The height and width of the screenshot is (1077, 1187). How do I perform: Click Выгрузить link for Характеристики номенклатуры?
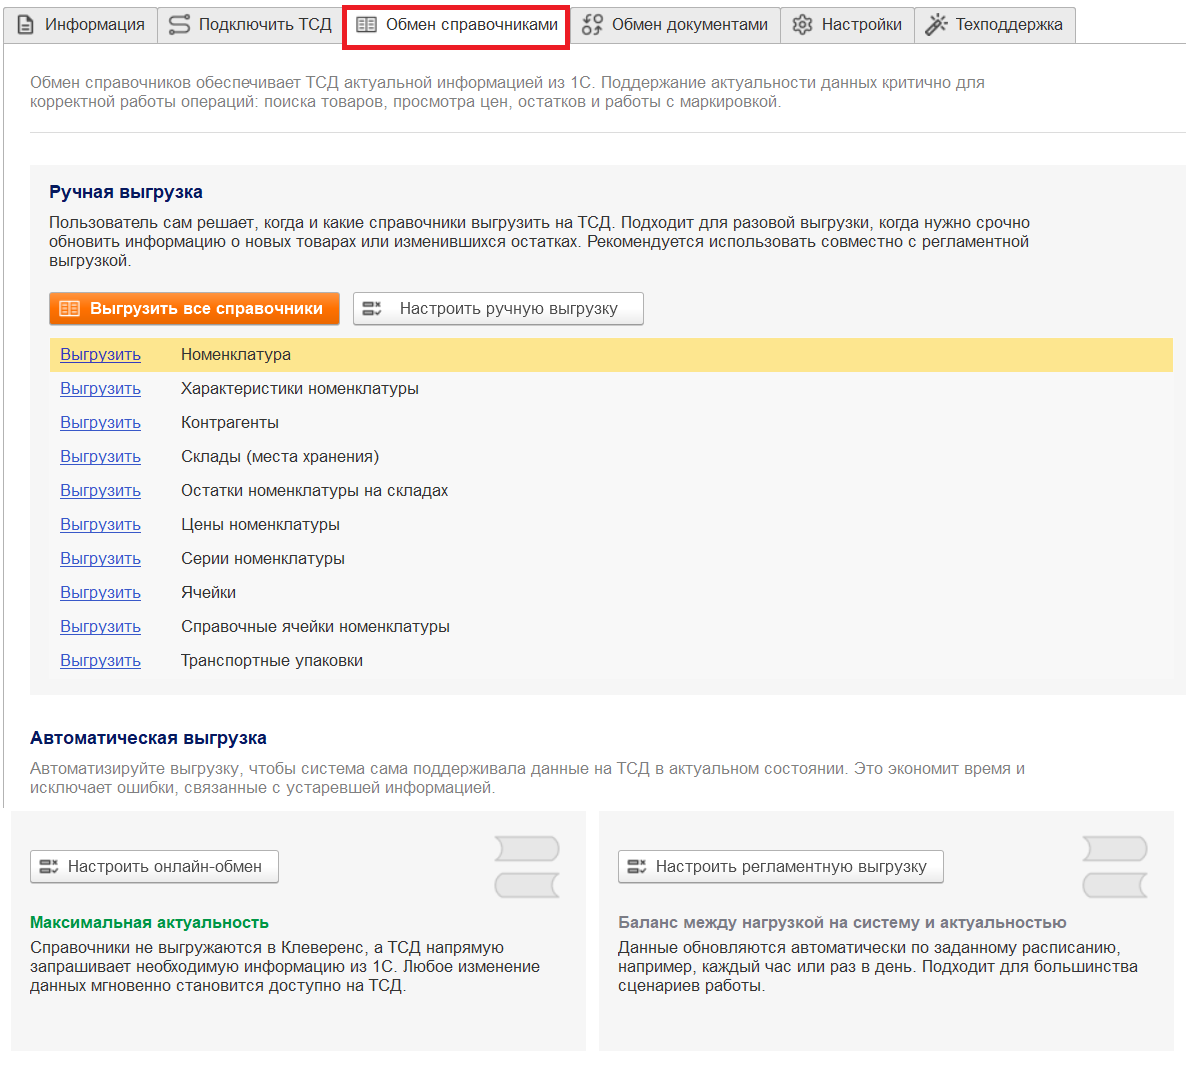pos(101,389)
